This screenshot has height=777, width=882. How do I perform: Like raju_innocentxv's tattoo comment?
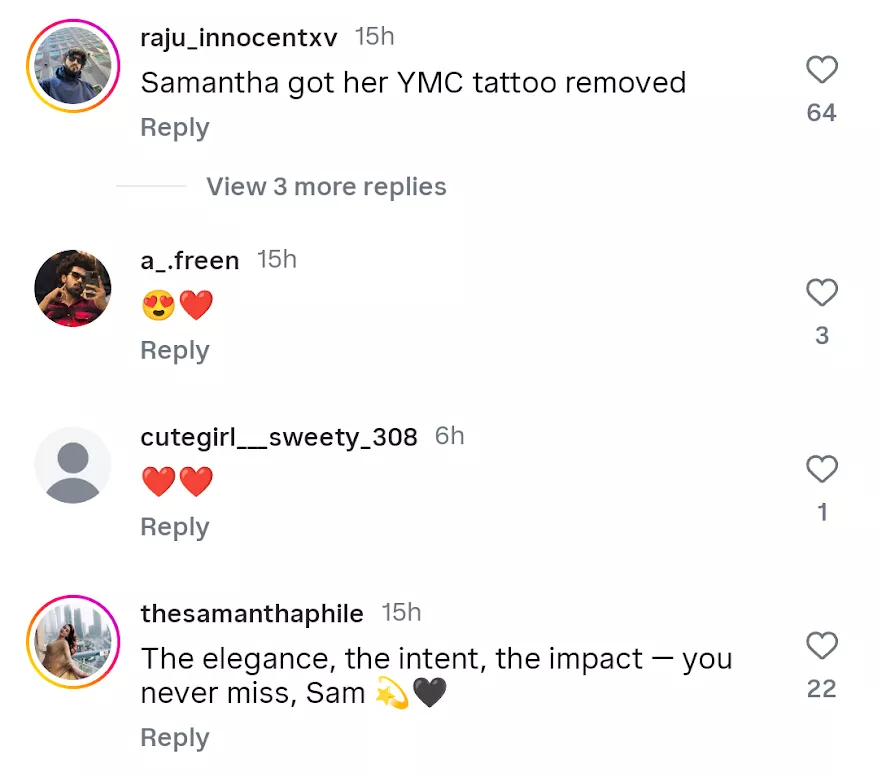pyautogui.click(x=821, y=70)
